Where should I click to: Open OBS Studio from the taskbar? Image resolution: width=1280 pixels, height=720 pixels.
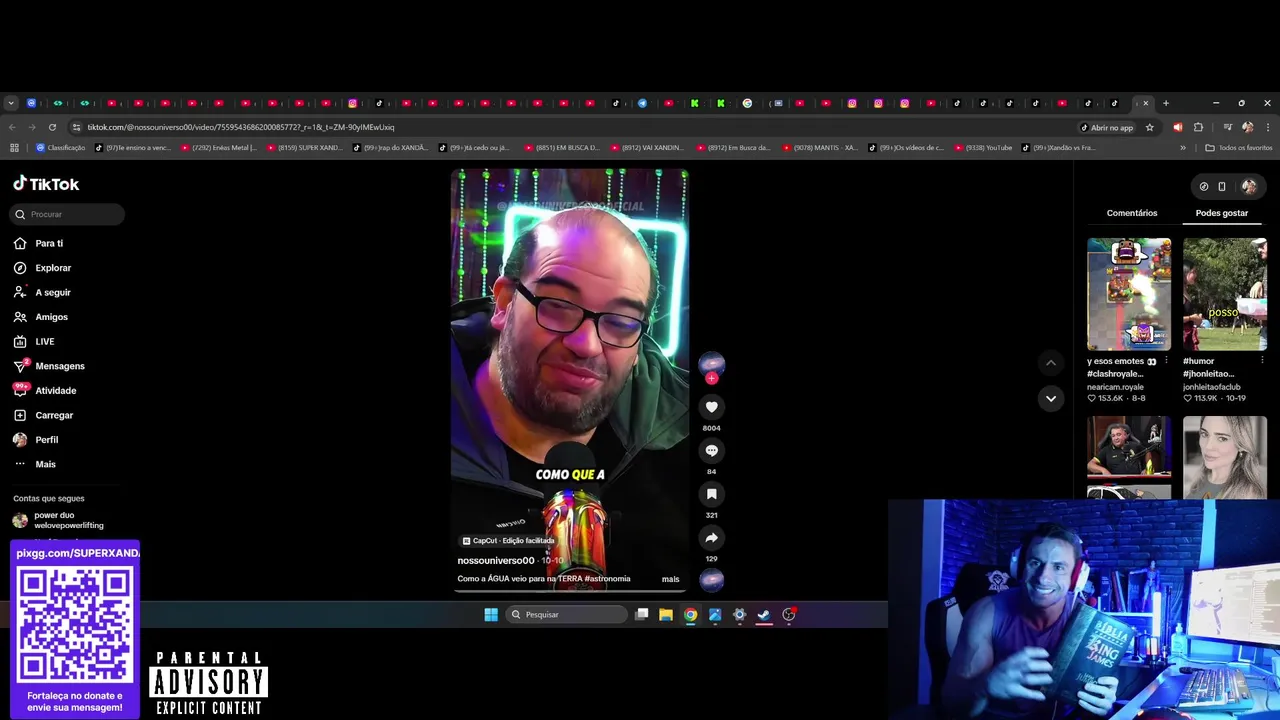[x=789, y=615]
